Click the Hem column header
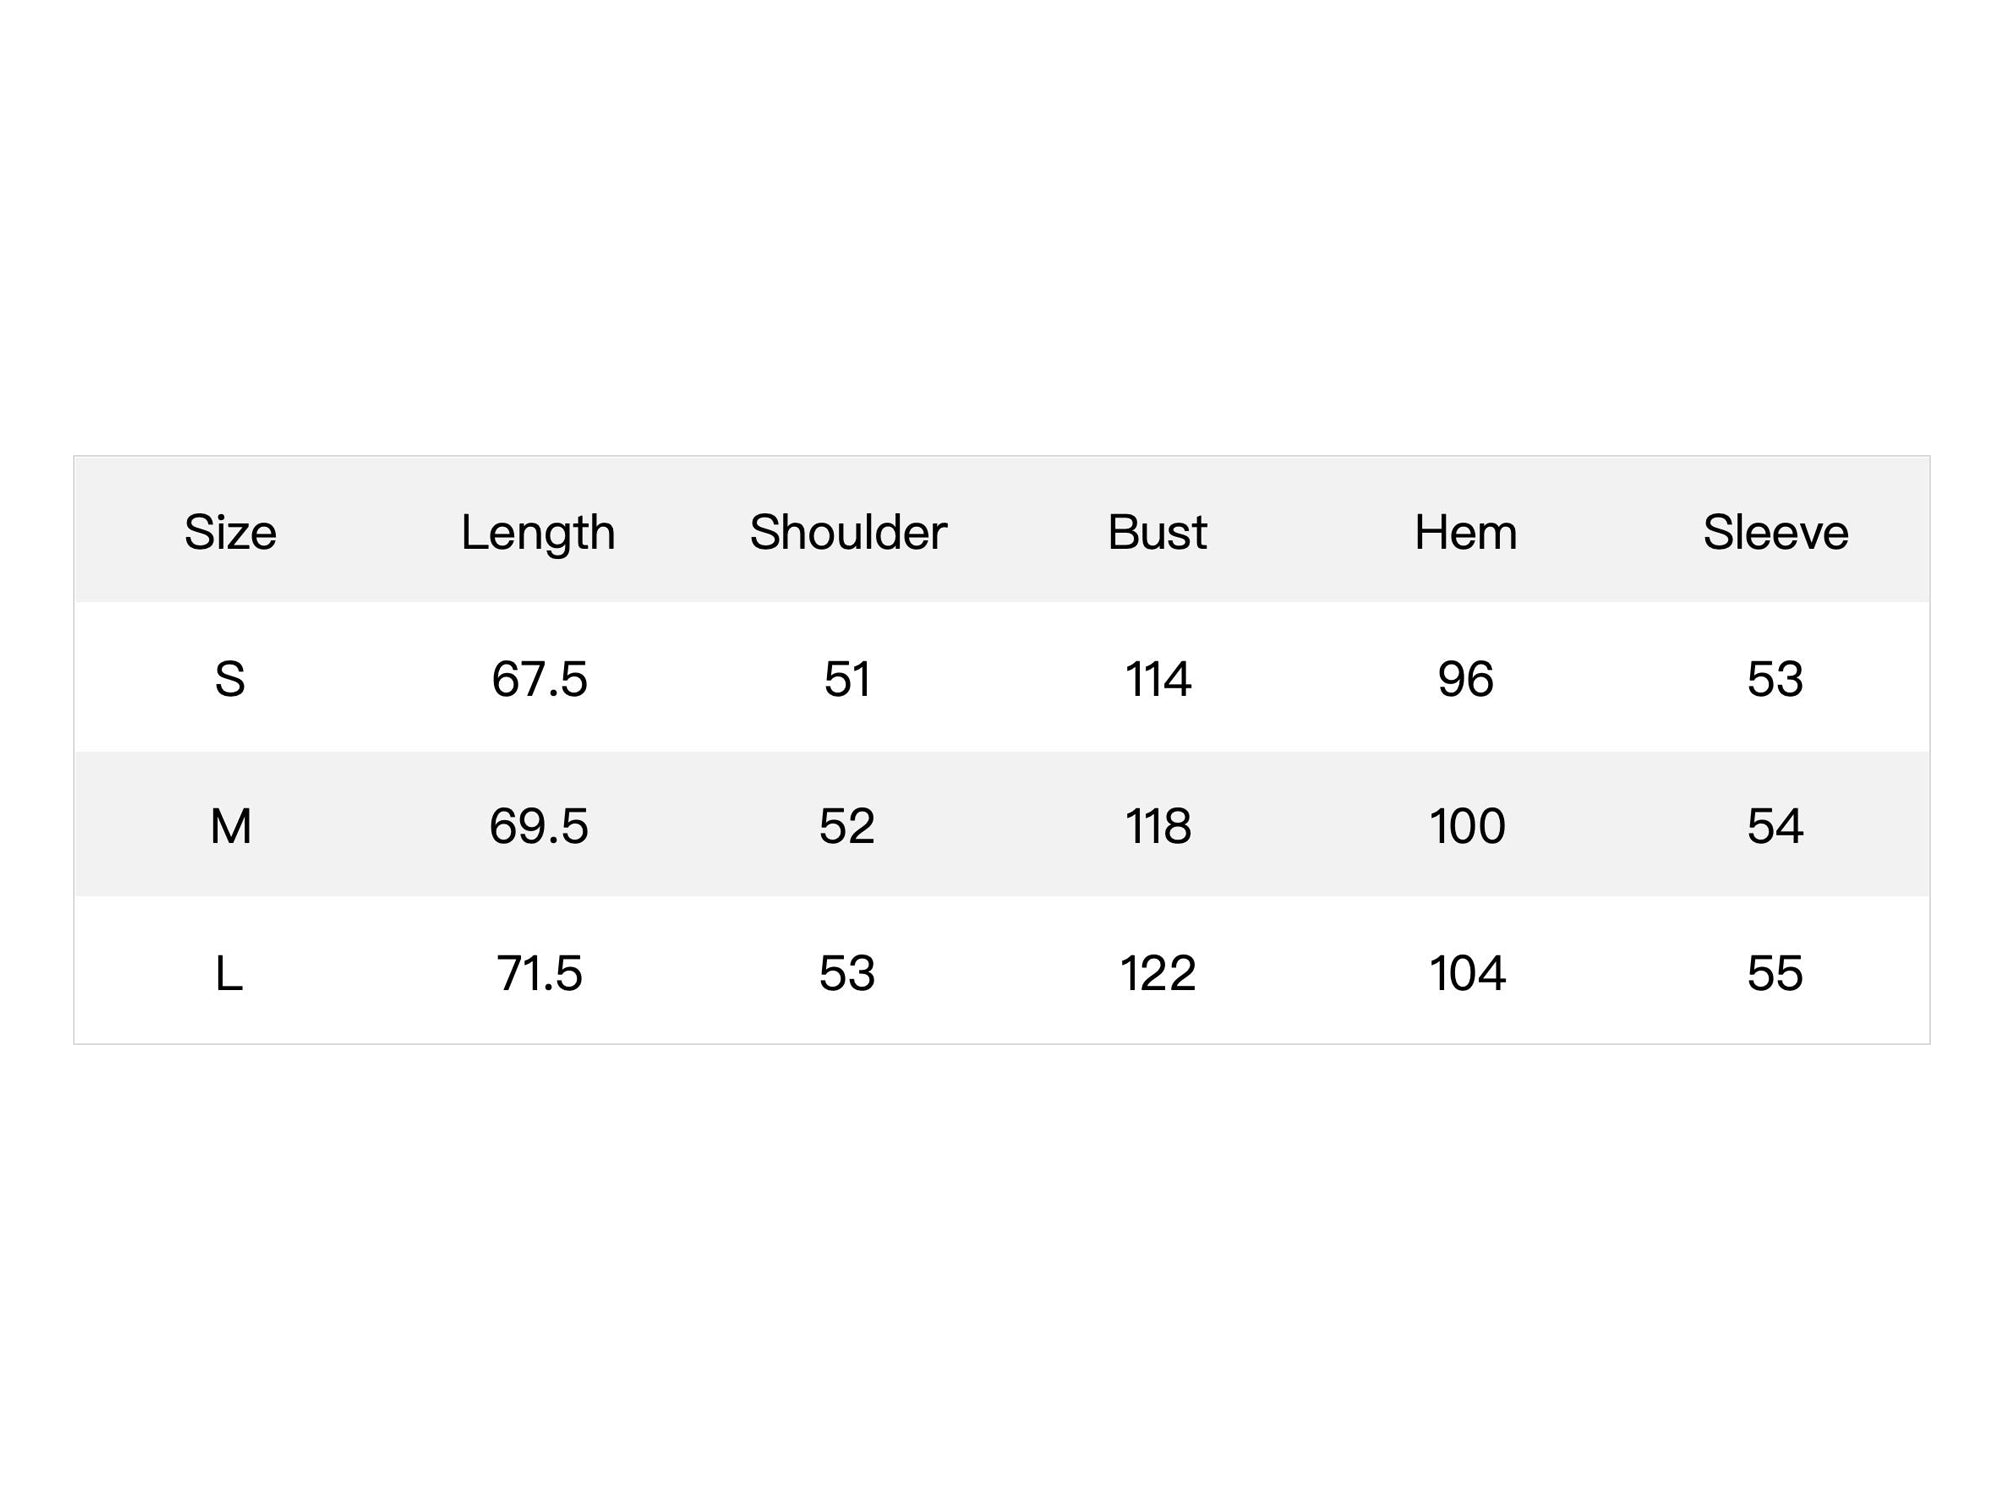This screenshot has height=1500, width=2000. point(1466,532)
